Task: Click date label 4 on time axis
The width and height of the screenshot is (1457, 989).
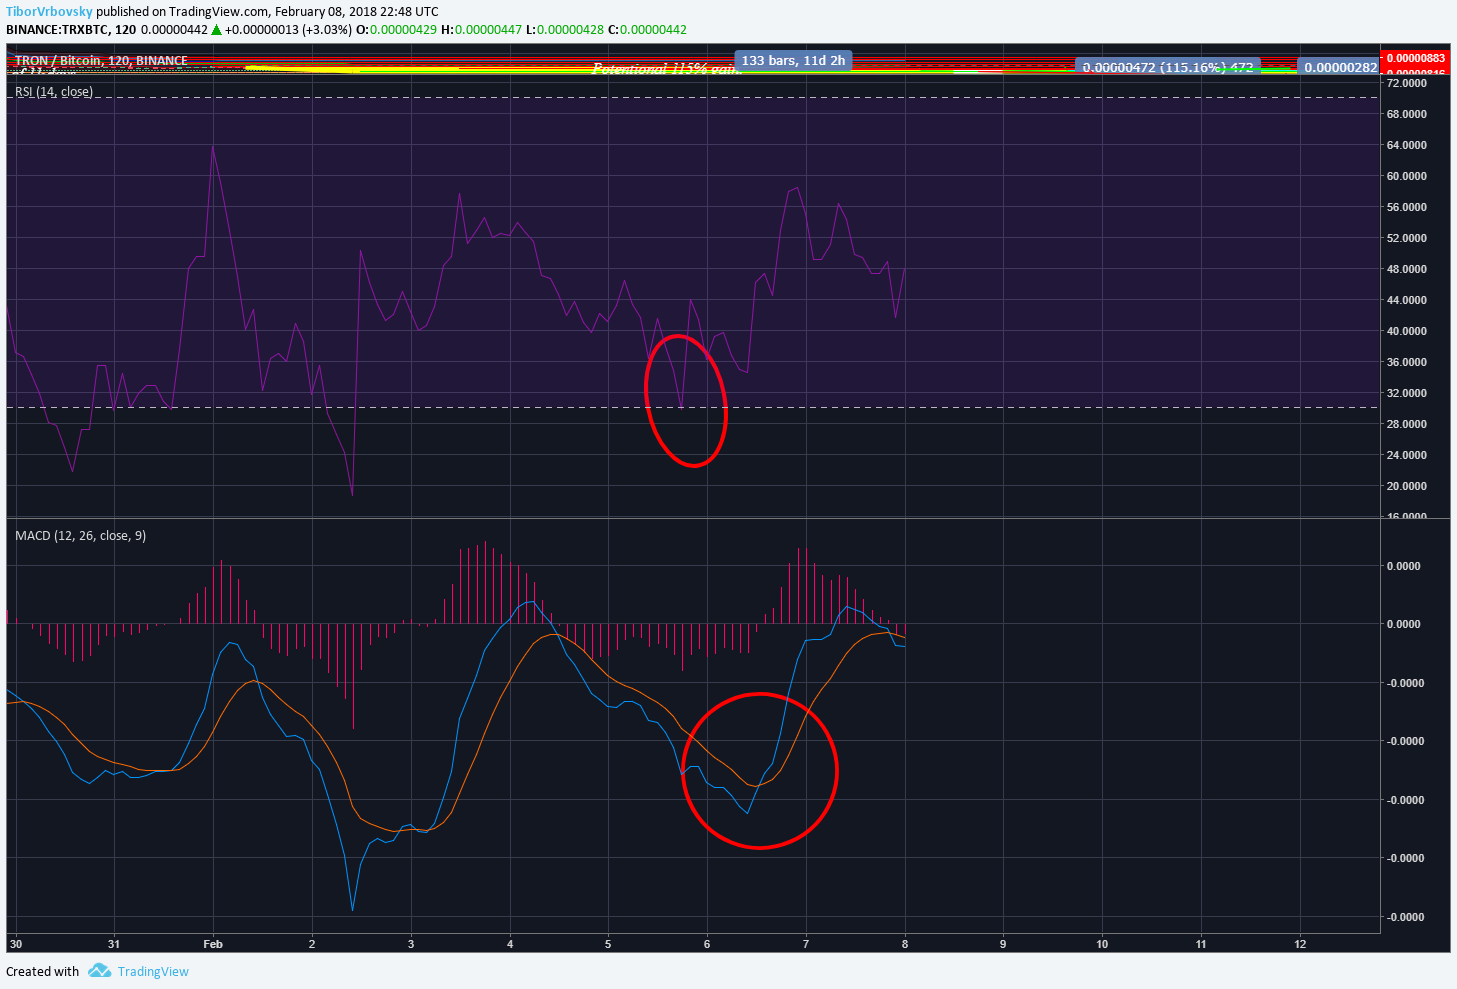Action: click(x=510, y=944)
